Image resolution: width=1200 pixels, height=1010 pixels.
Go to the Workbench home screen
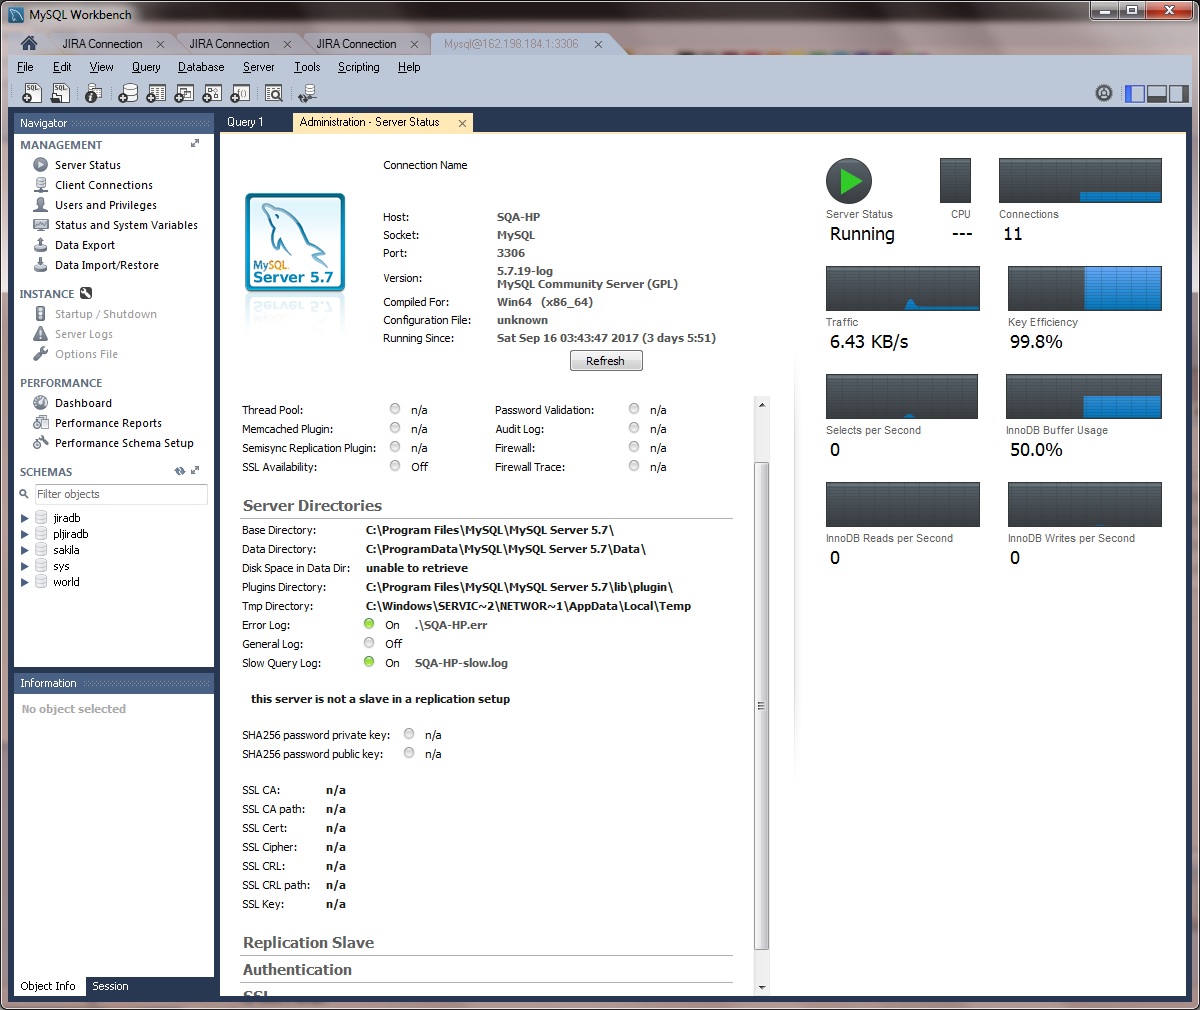point(28,43)
